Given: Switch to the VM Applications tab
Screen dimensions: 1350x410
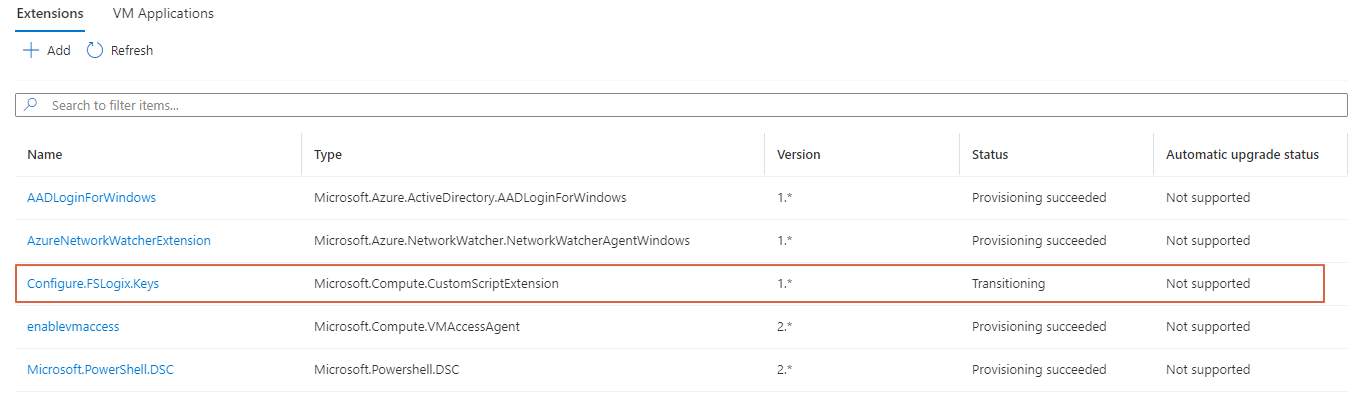Looking at the screenshot, I should 163,14.
